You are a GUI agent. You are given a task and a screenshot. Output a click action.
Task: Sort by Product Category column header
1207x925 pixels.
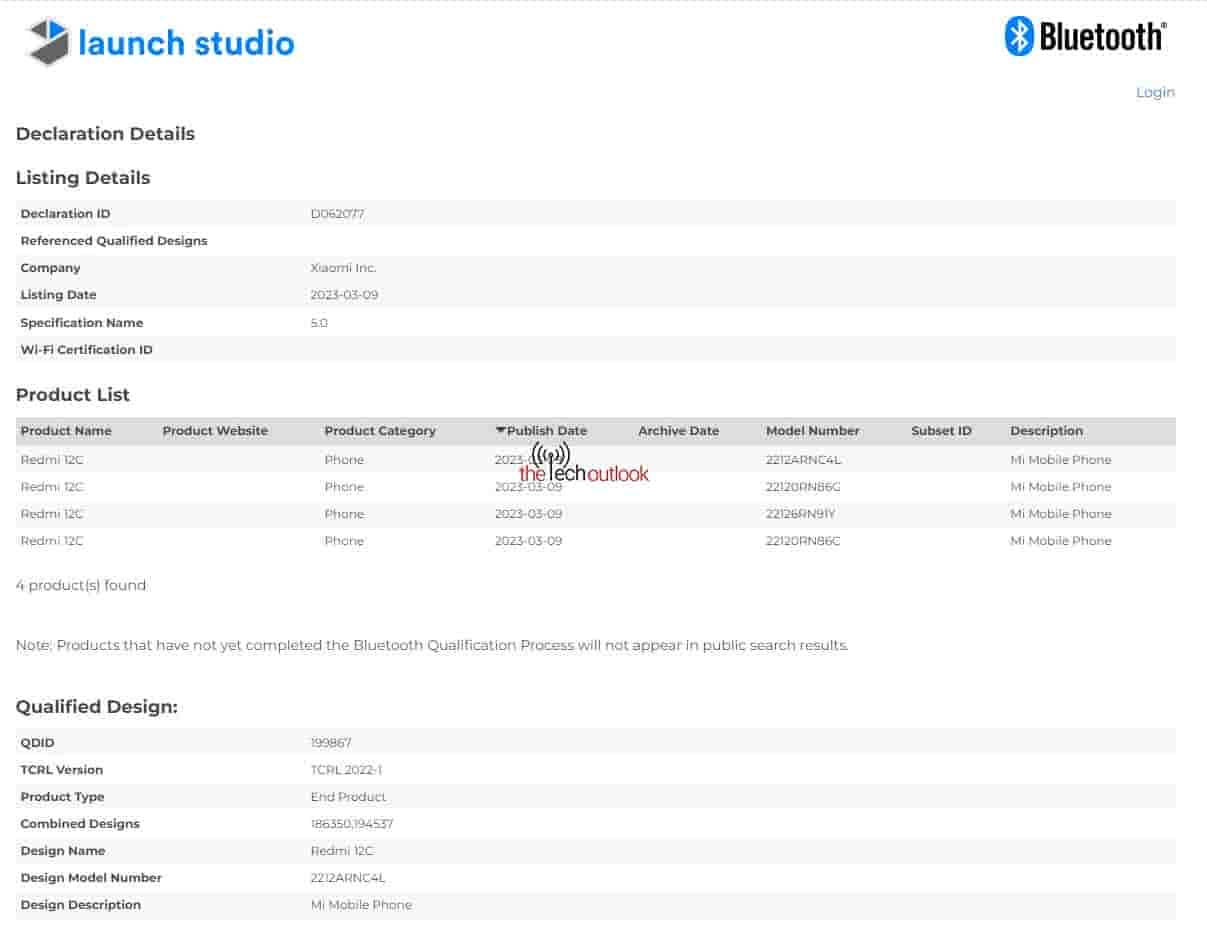point(380,431)
